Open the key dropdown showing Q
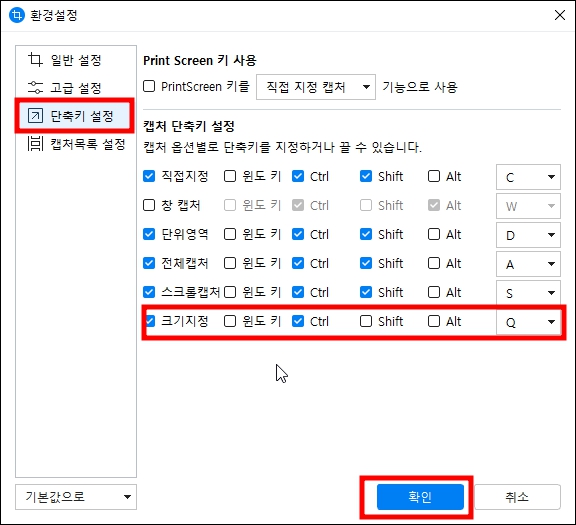The image size is (576, 525). 528,322
